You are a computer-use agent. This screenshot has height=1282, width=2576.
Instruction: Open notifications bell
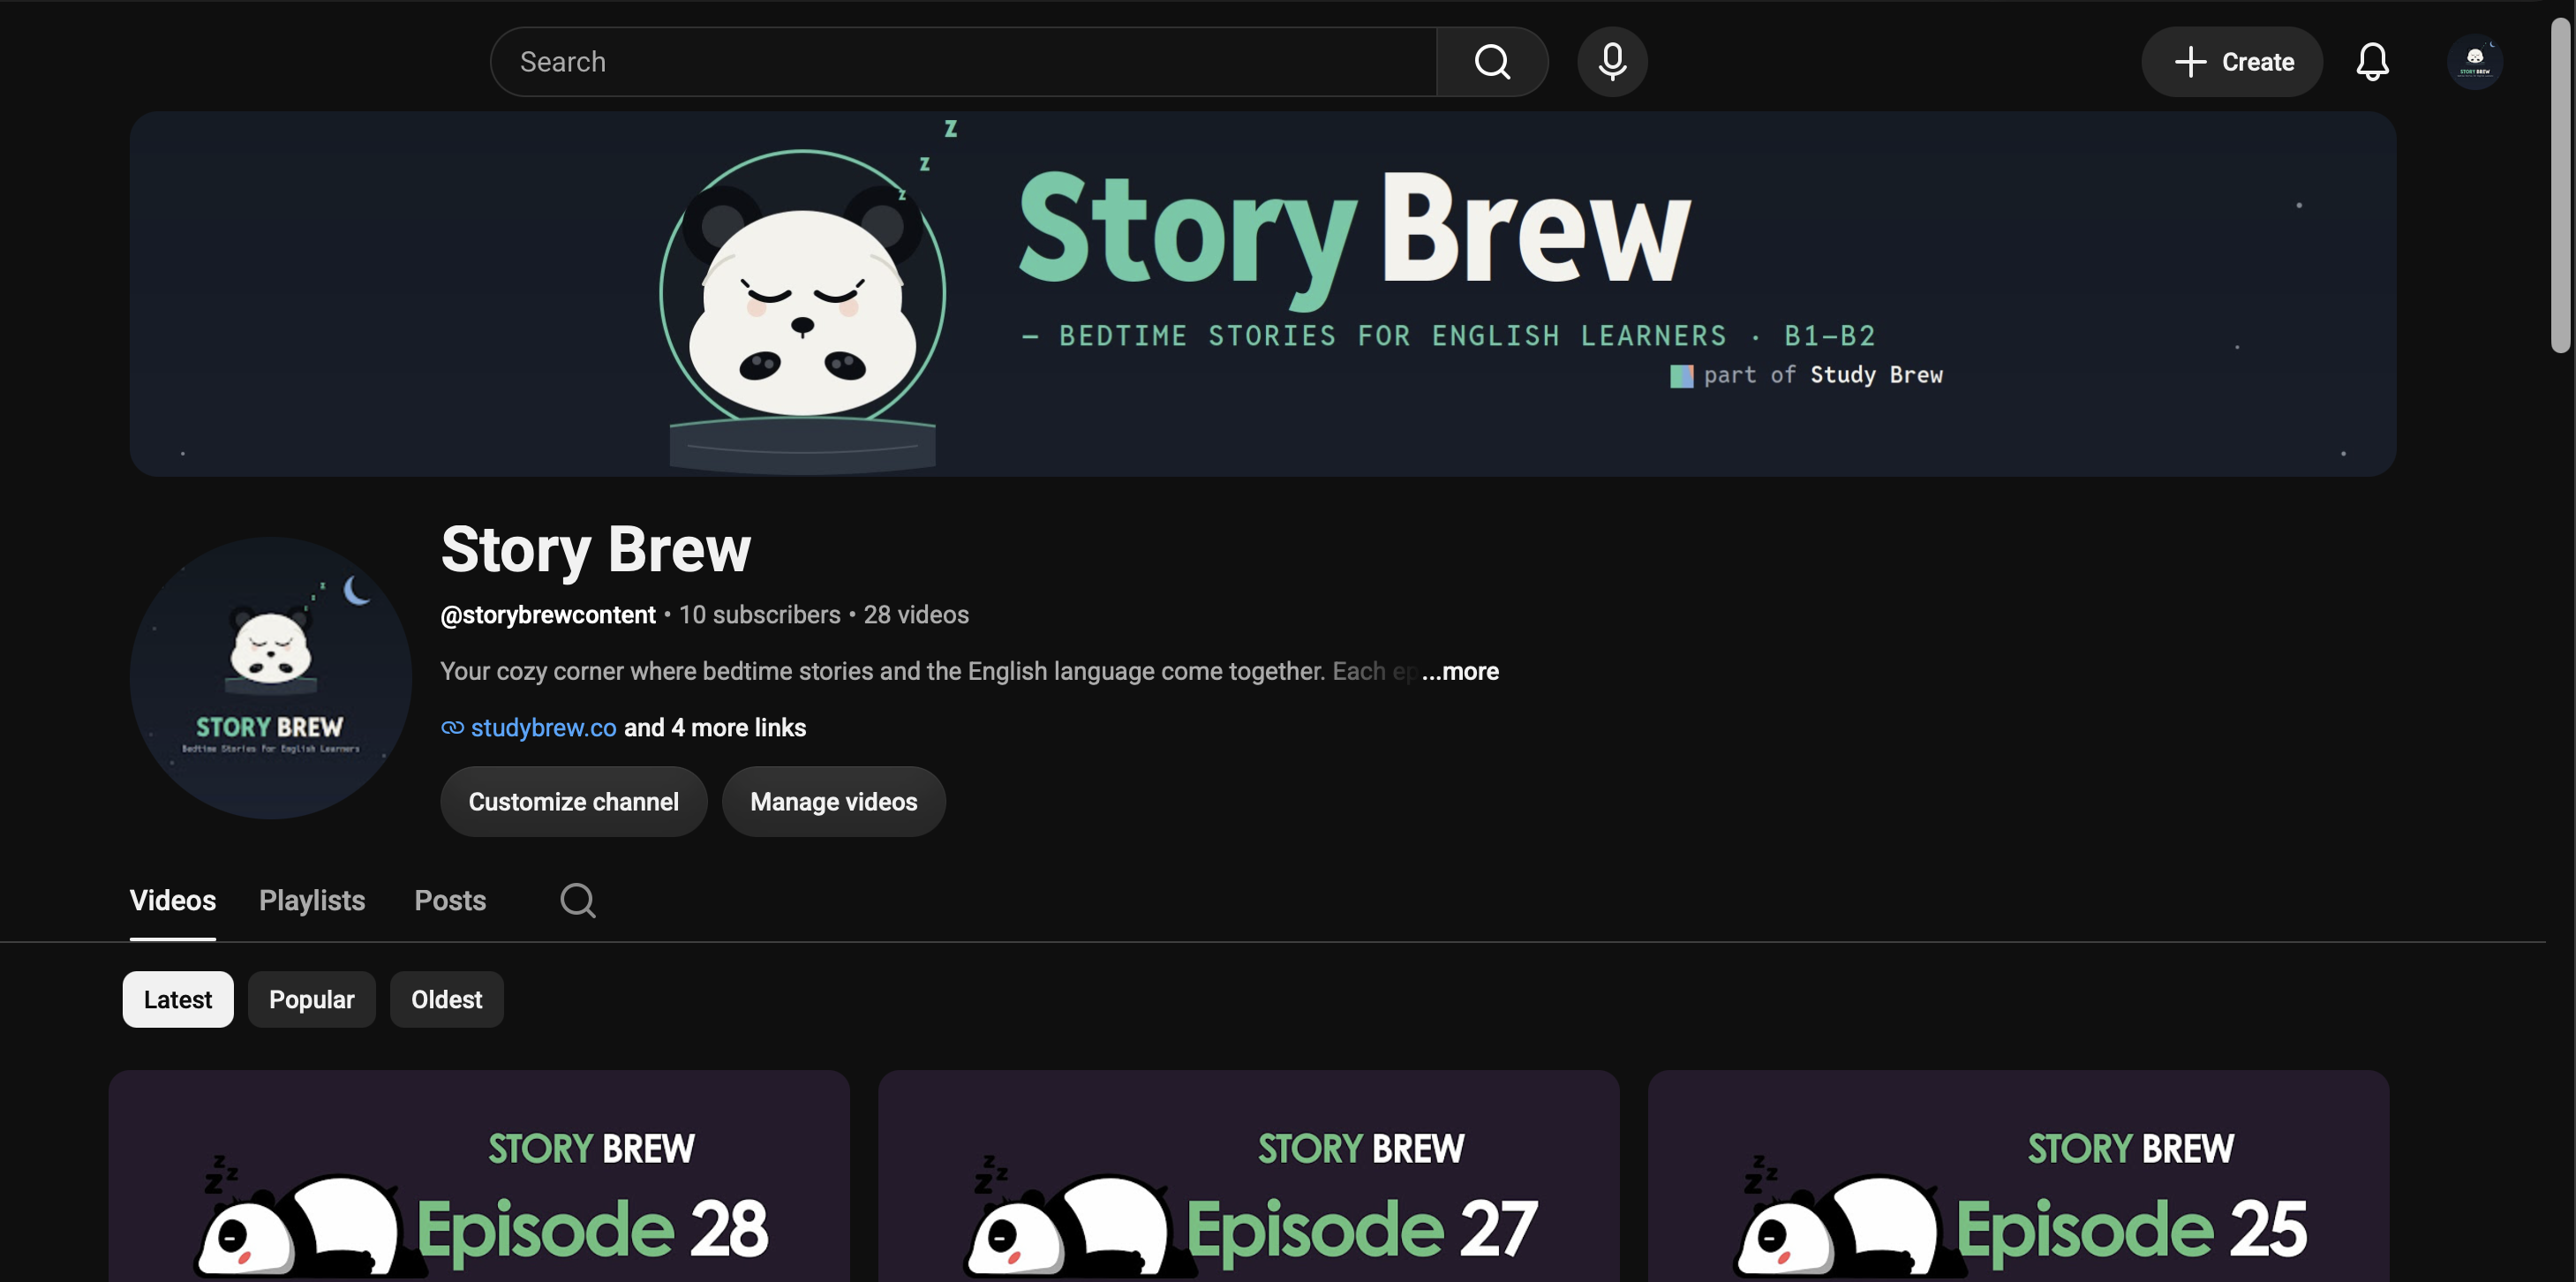pyautogui.click(x=2372, y=62)
